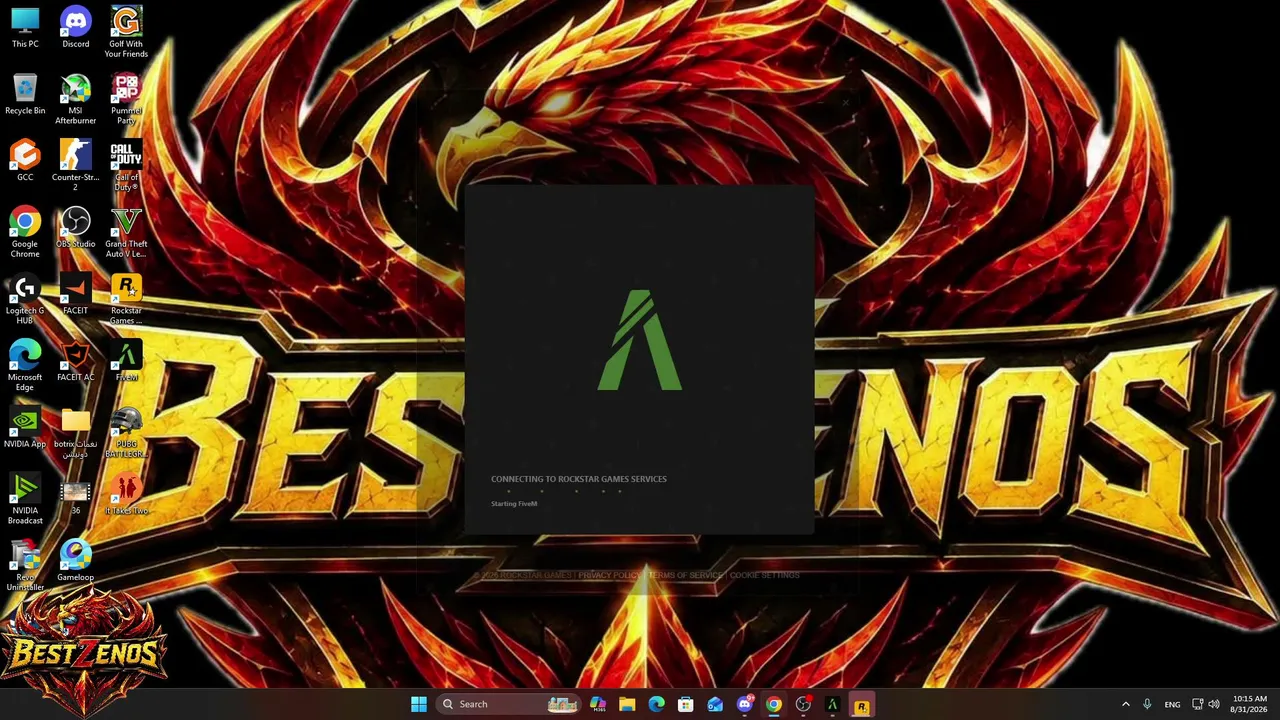Click the 'Starting FiveM' status text
Image resolution: width=1280 pixels, height=720 pixels.
pyautogui.click(x=514, y=504)
